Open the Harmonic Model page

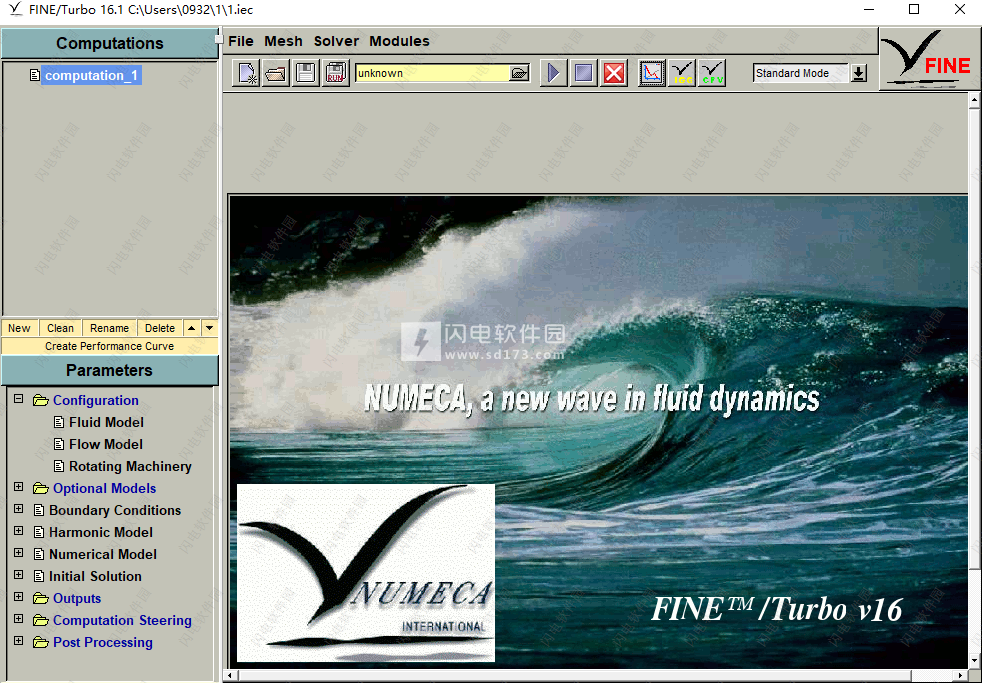click(x=101, y=532)
